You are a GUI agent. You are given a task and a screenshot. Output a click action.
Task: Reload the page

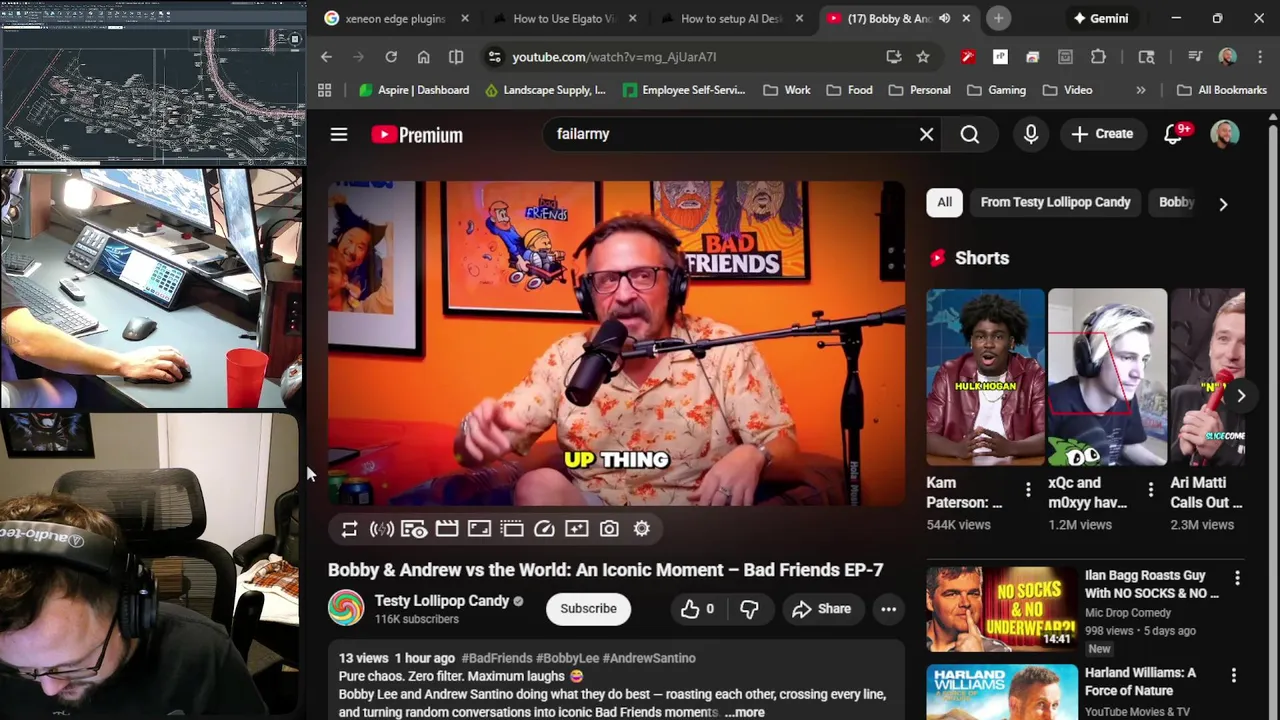pyautogui.click(x=391, y=57)
